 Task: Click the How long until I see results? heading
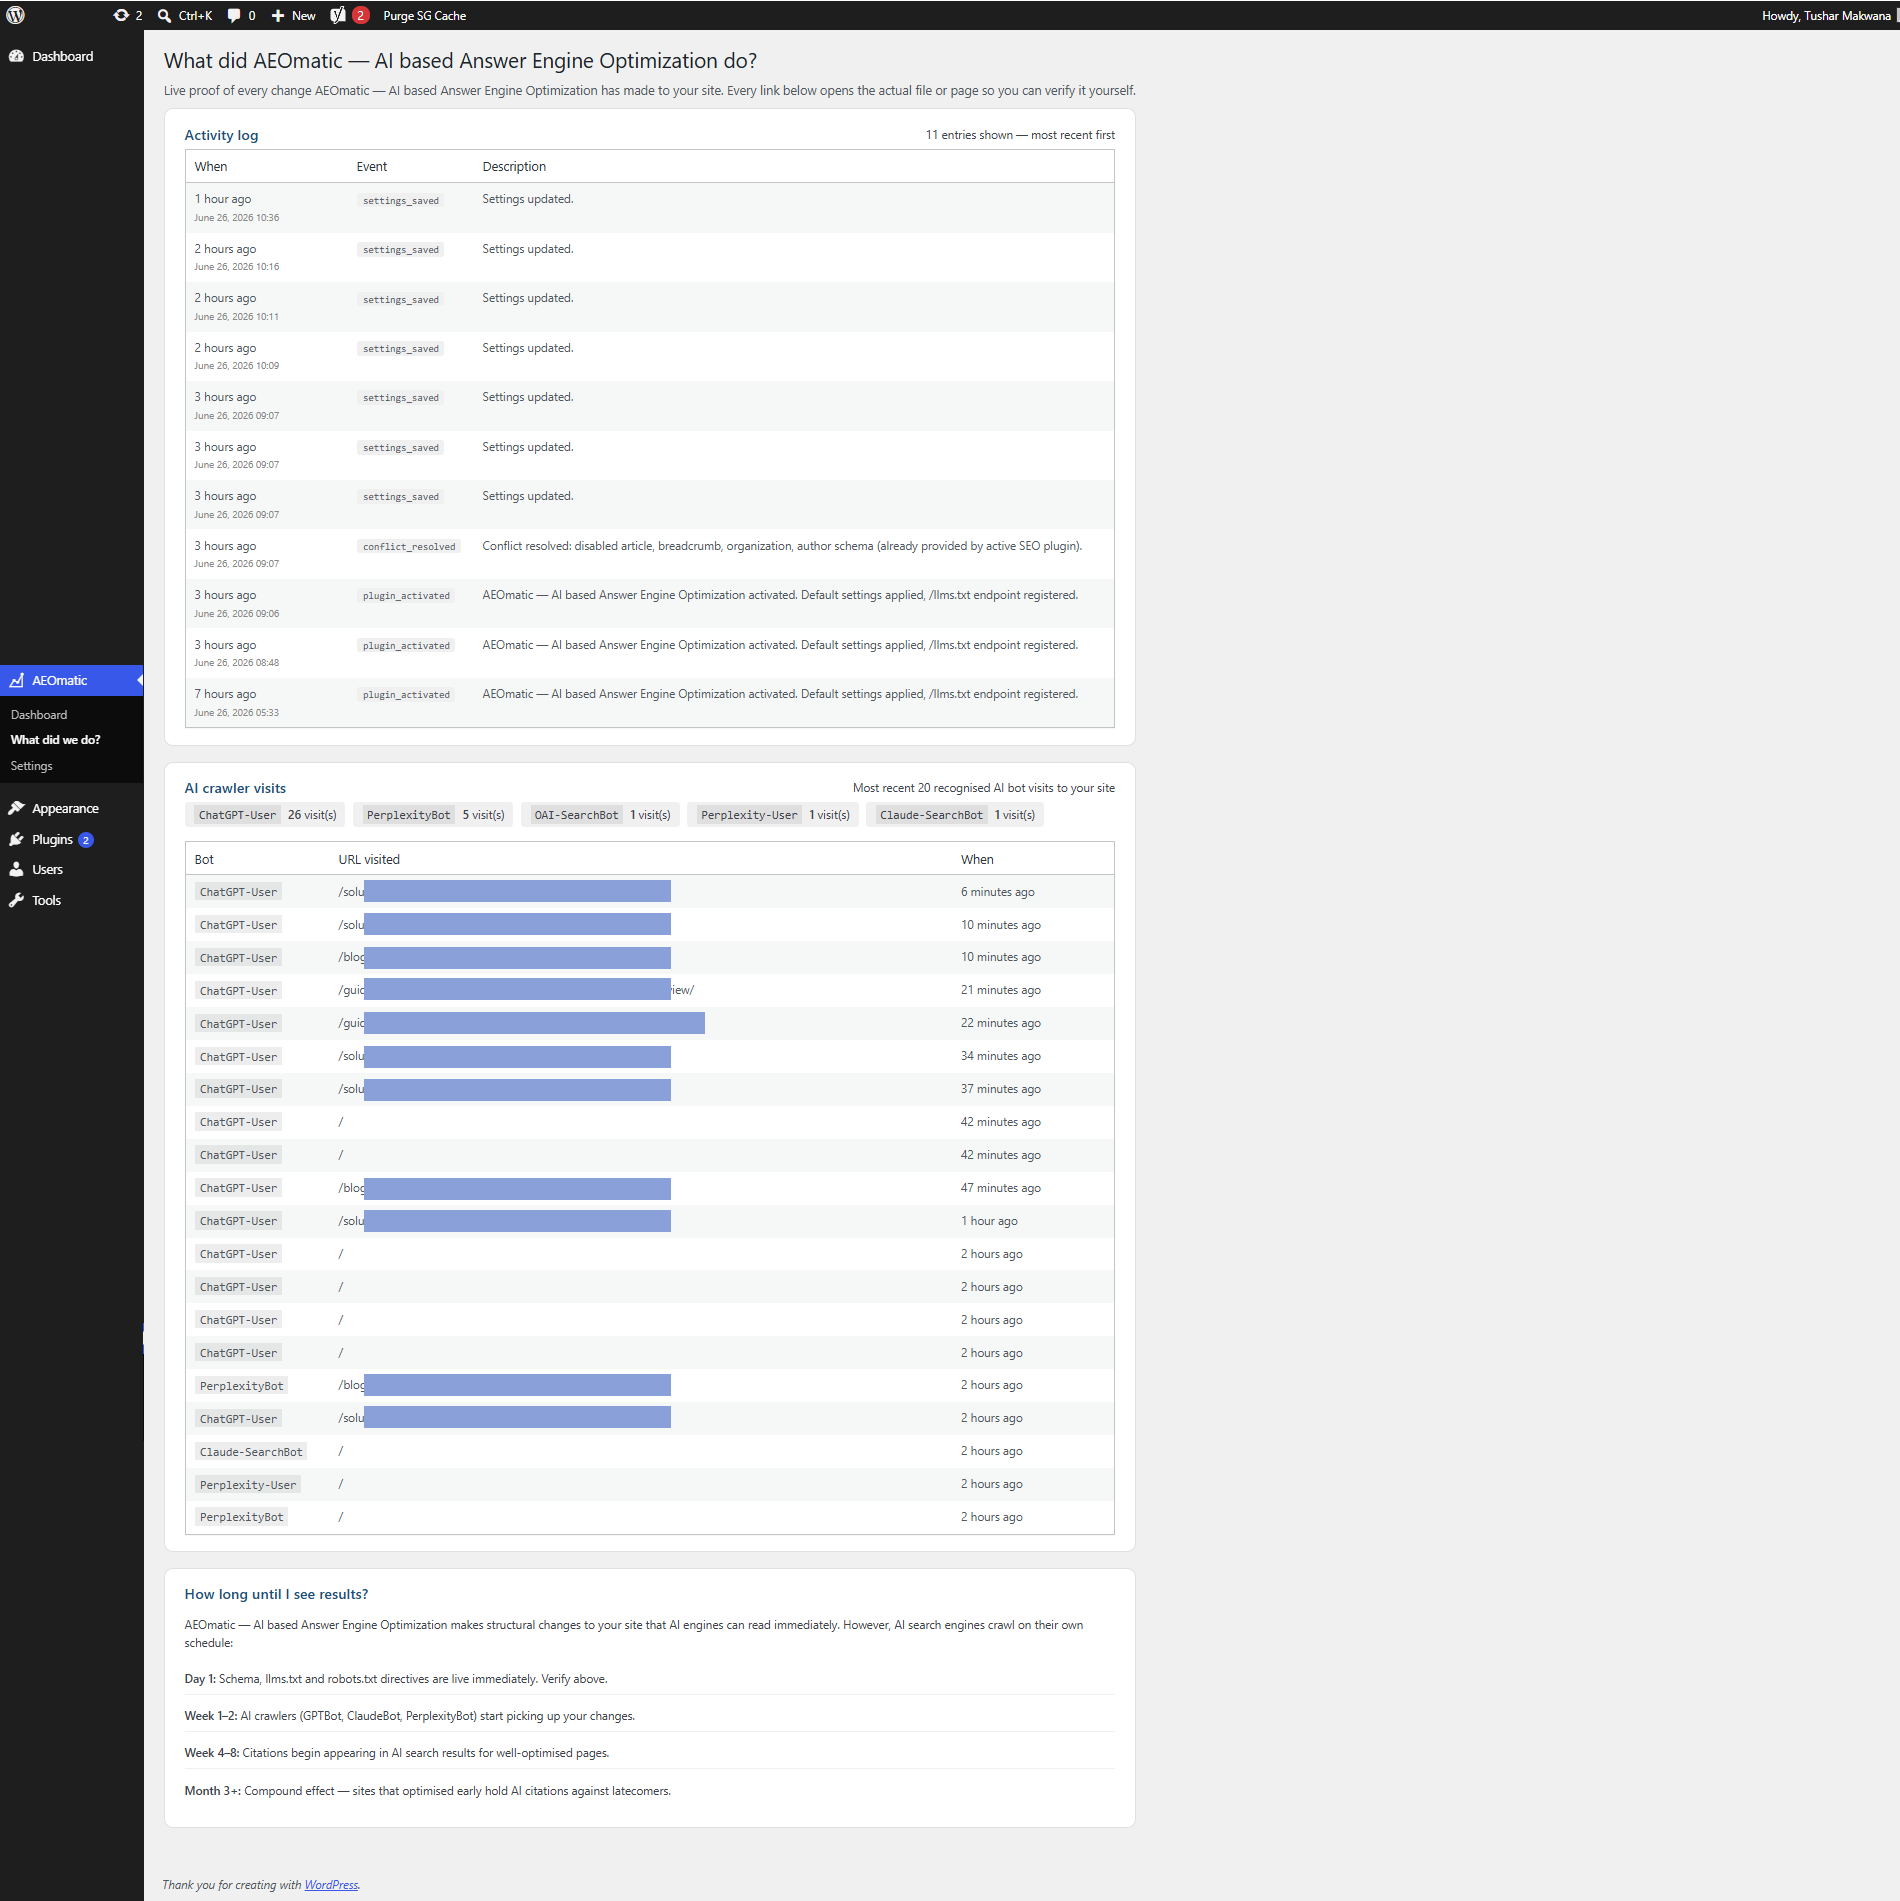click(x=276, y=1594)
